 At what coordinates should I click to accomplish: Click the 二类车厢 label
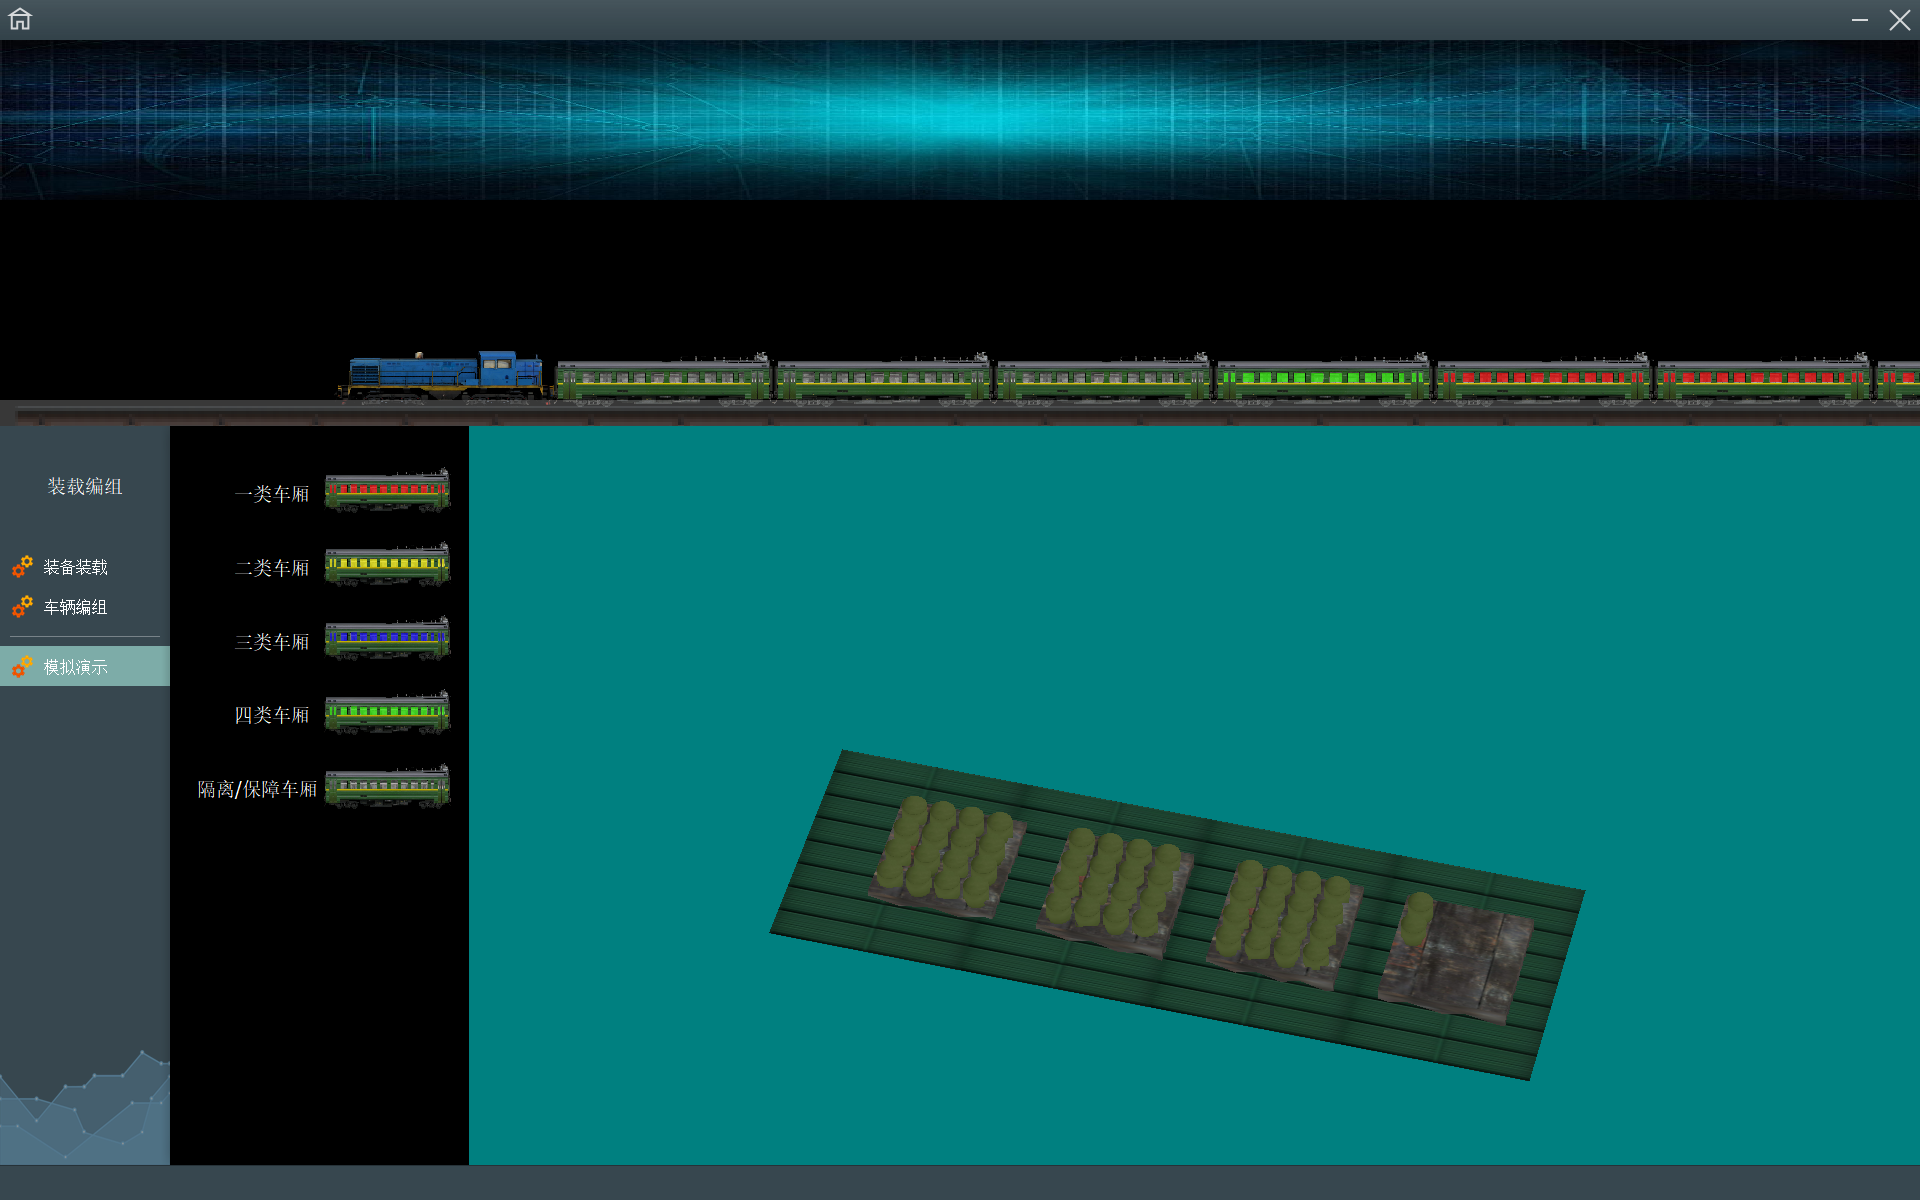272,568
